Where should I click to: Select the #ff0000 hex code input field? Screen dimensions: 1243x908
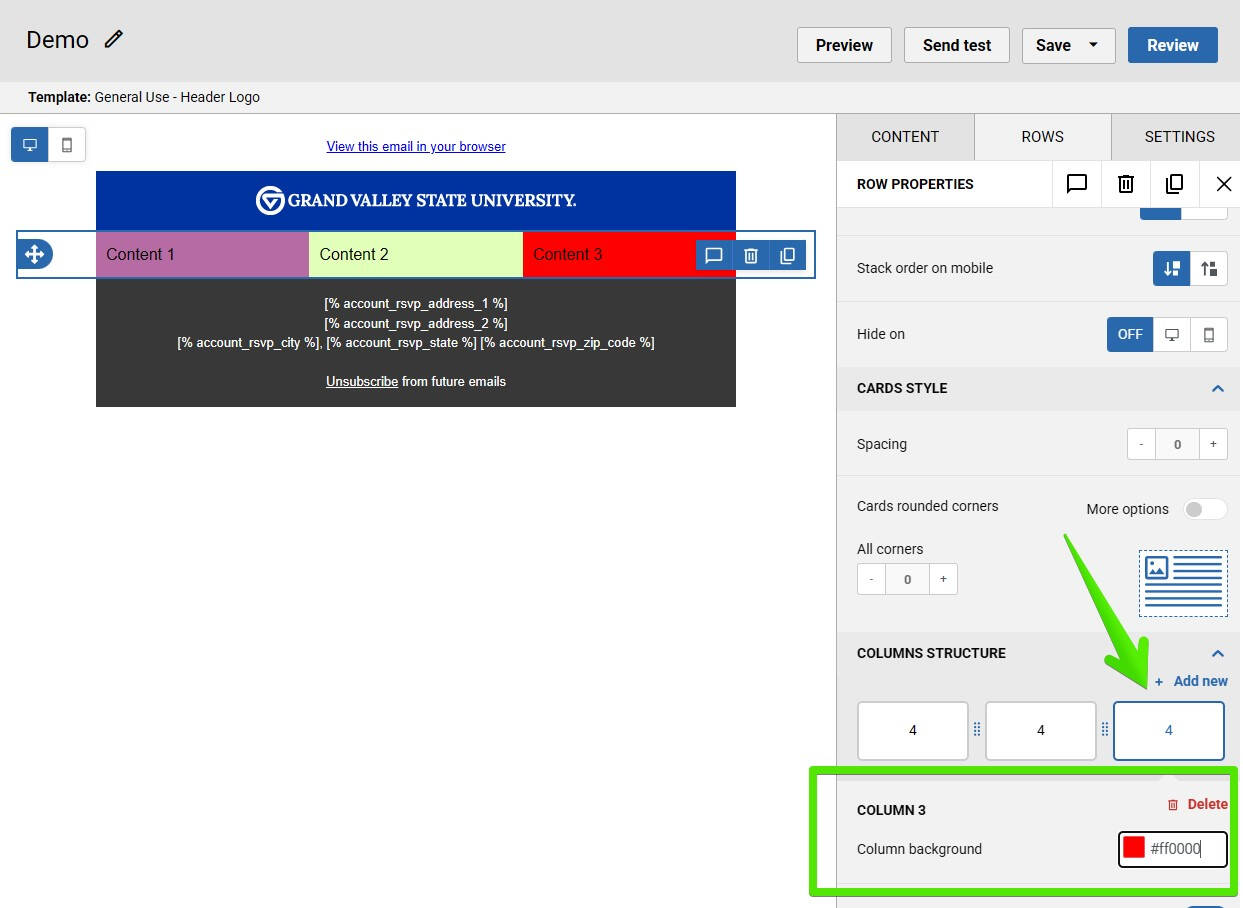(1190, 848)
